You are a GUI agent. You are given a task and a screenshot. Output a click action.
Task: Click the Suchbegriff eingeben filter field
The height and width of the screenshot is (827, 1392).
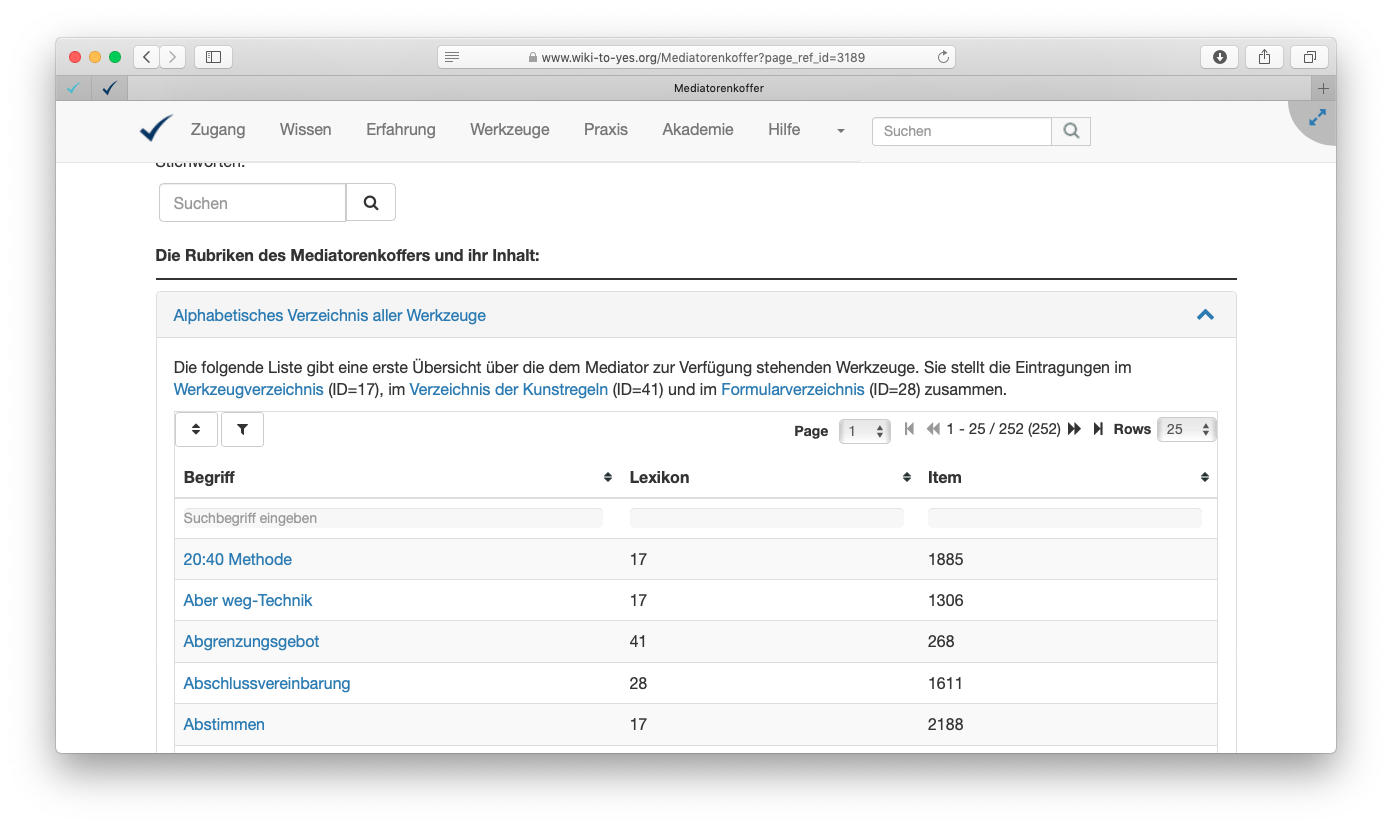(x=393, y=518)
